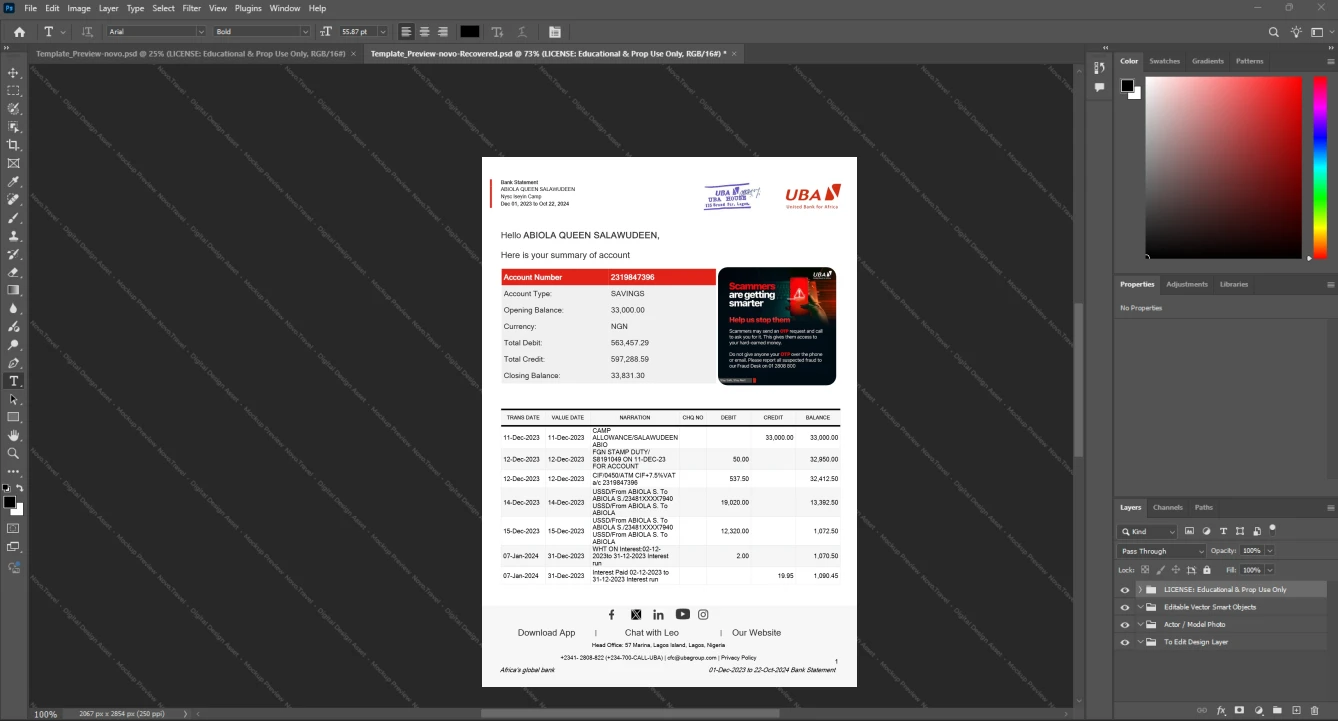Select the Crop tool
1338x721 pixels.
[14, 145]
